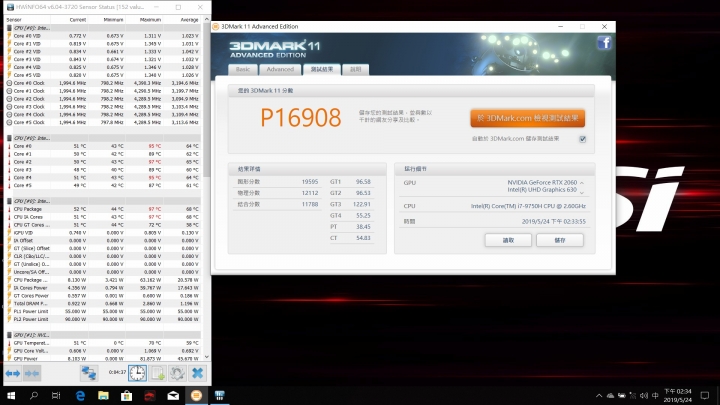Click the 儲存 save button

point(560,240)
